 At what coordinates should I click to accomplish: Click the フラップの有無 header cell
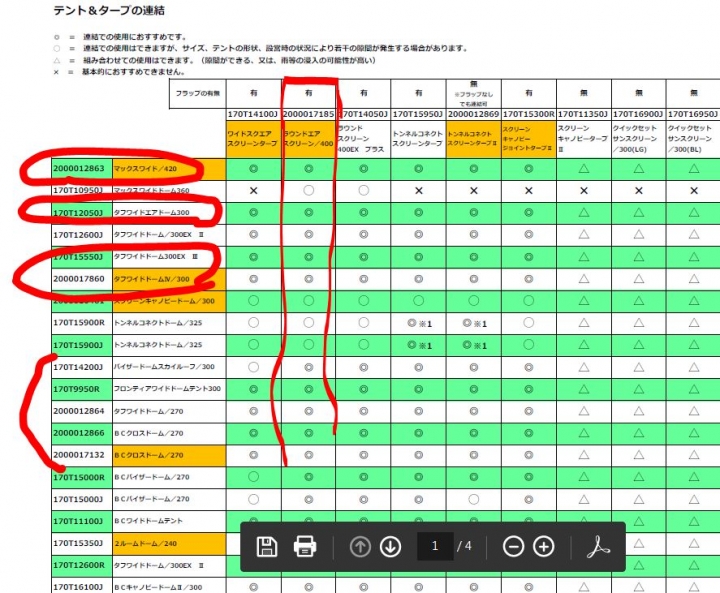click(x=197, y=94)
